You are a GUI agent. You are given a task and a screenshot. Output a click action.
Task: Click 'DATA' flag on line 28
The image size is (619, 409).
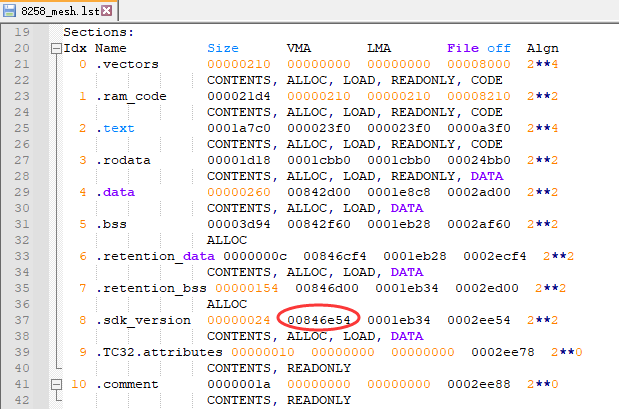click(487, 176)
